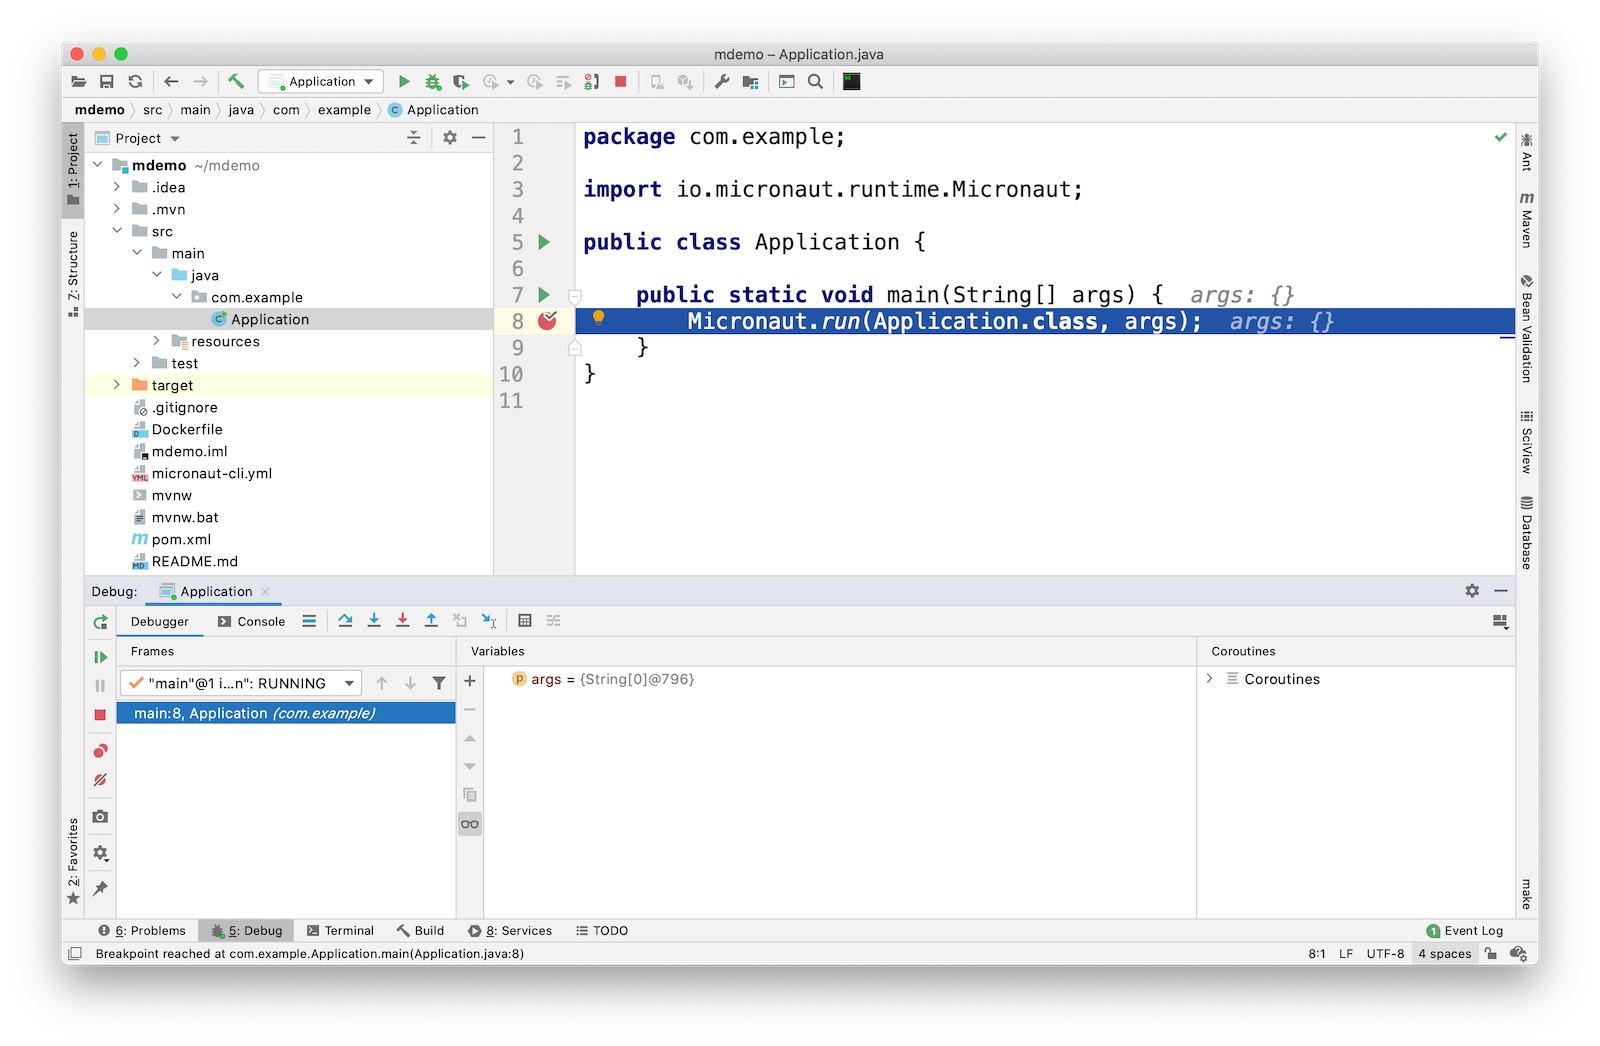This screenshot has height=1046, width=1600.
Task: Toggle the glasses watches-in-variables button
Action: [x=470, y=824]
